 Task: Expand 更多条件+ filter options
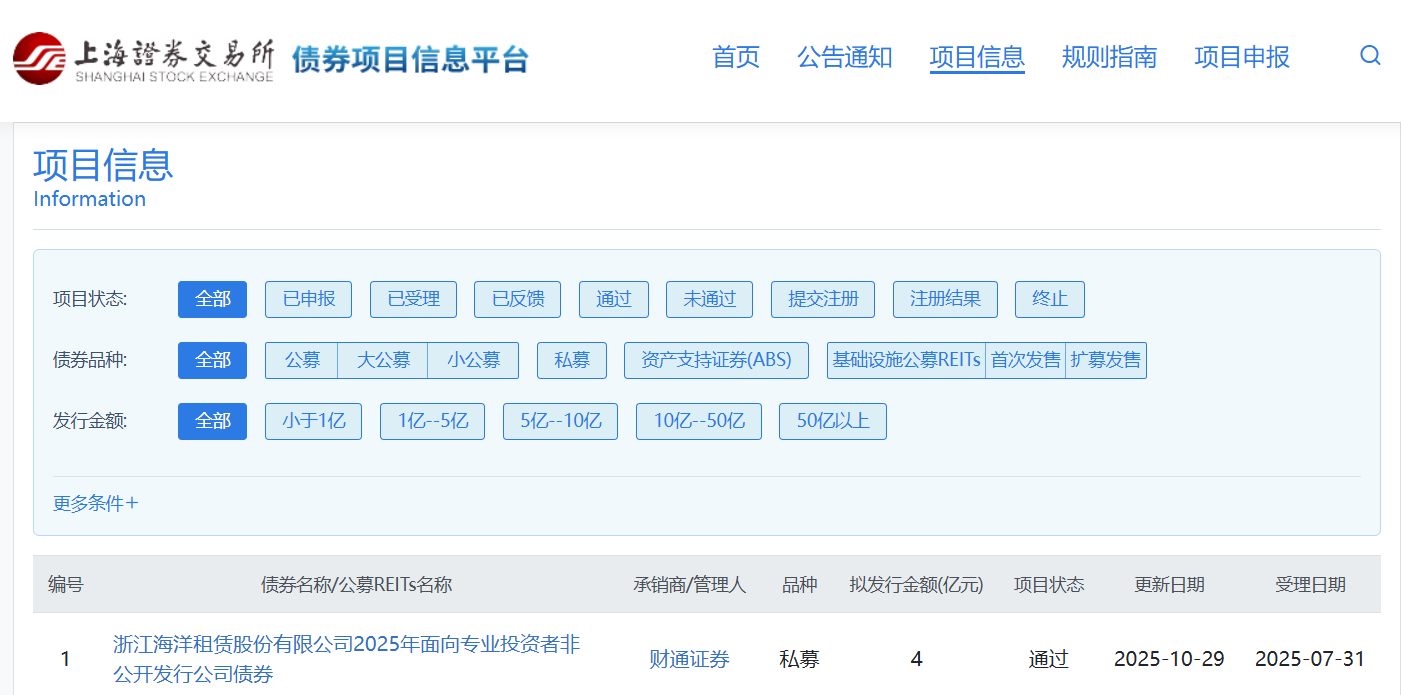tap(96, 503)
